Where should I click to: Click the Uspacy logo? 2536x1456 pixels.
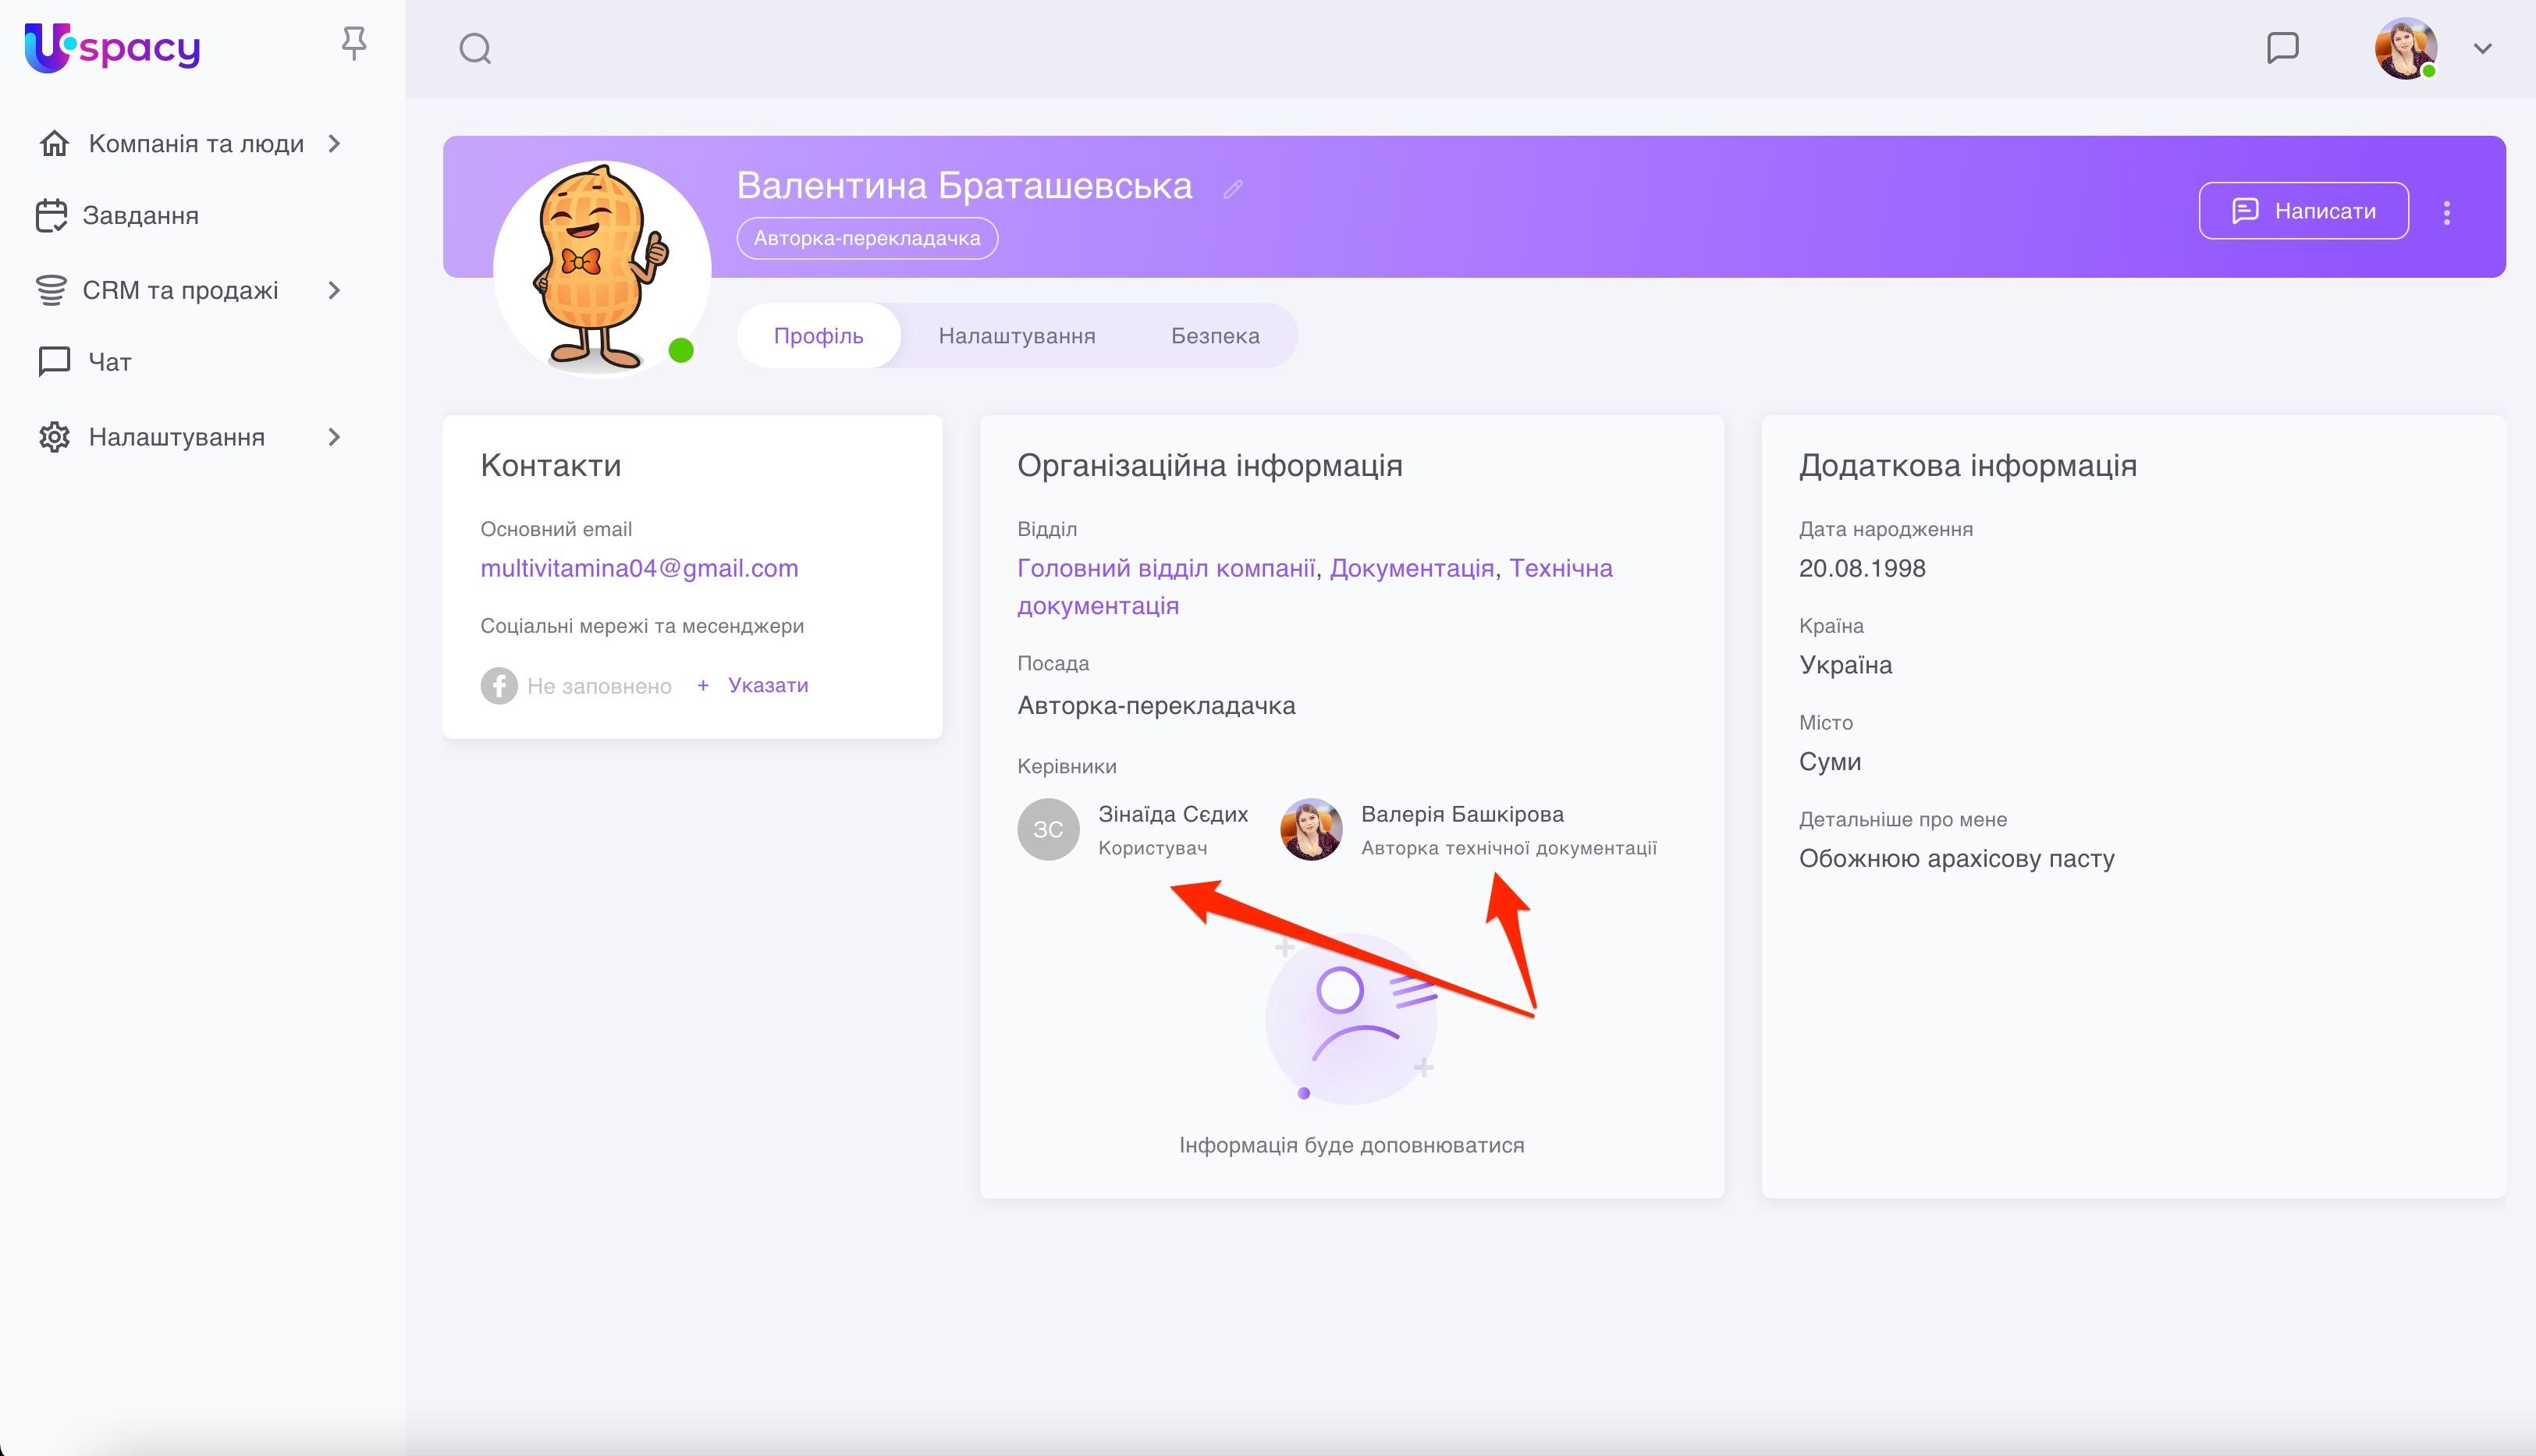[112, 47]
